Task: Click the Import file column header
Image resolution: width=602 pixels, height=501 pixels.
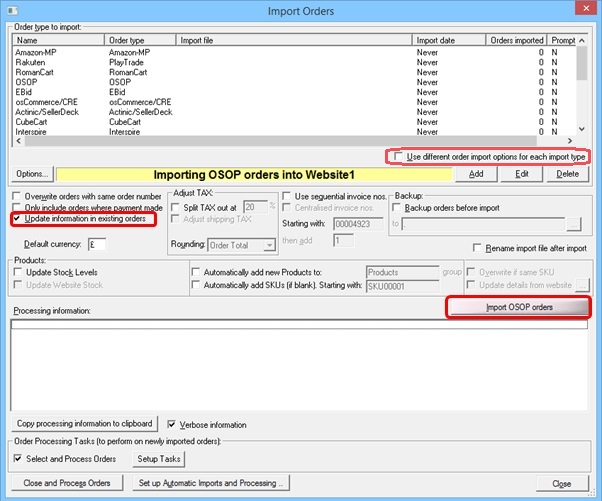Action: tap(294, 40)
